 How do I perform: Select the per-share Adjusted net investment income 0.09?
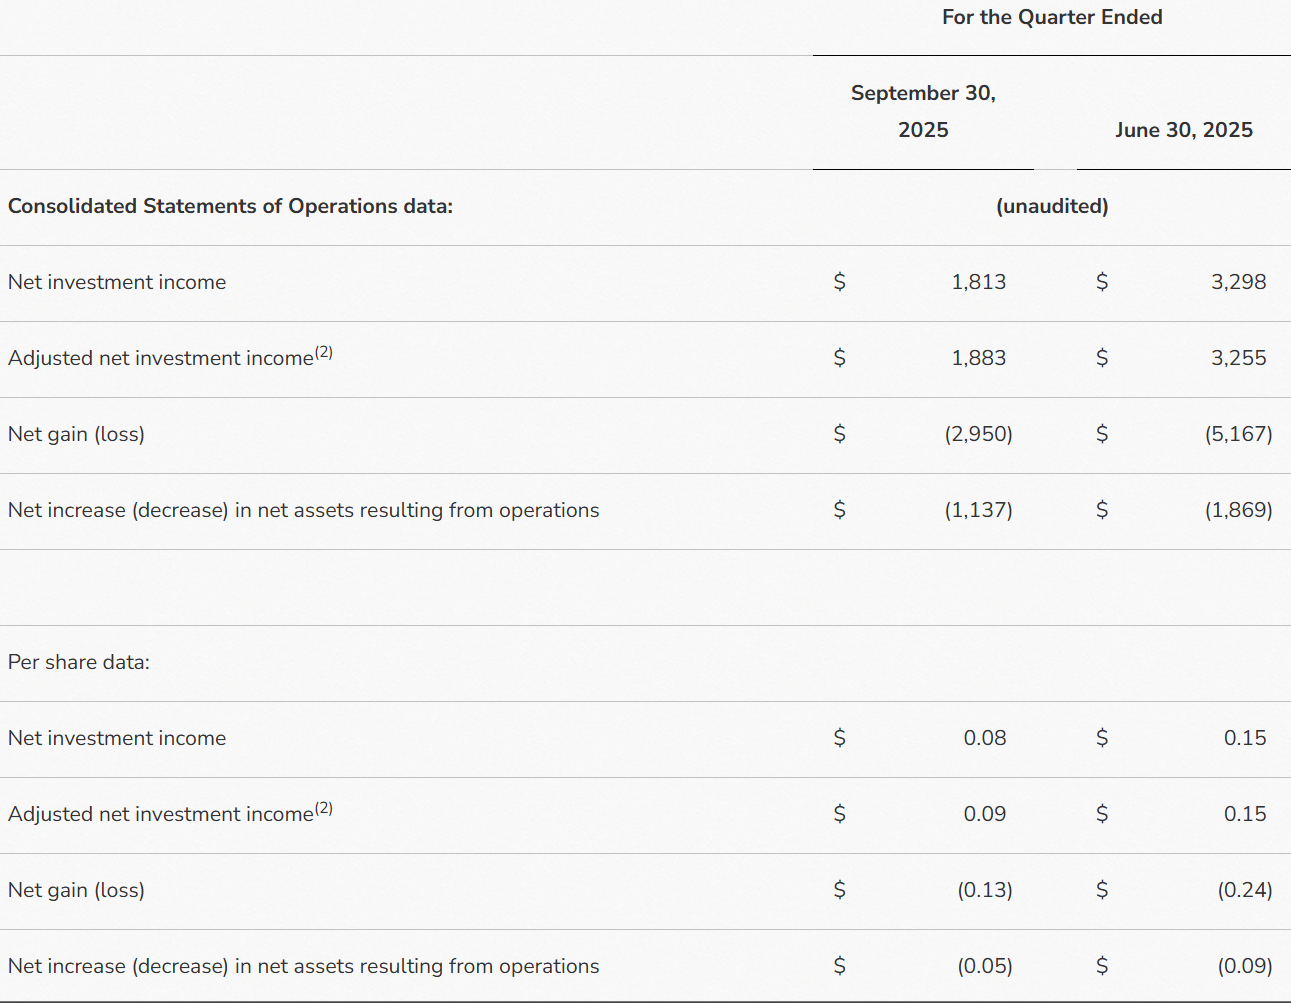tap(985, 814)
